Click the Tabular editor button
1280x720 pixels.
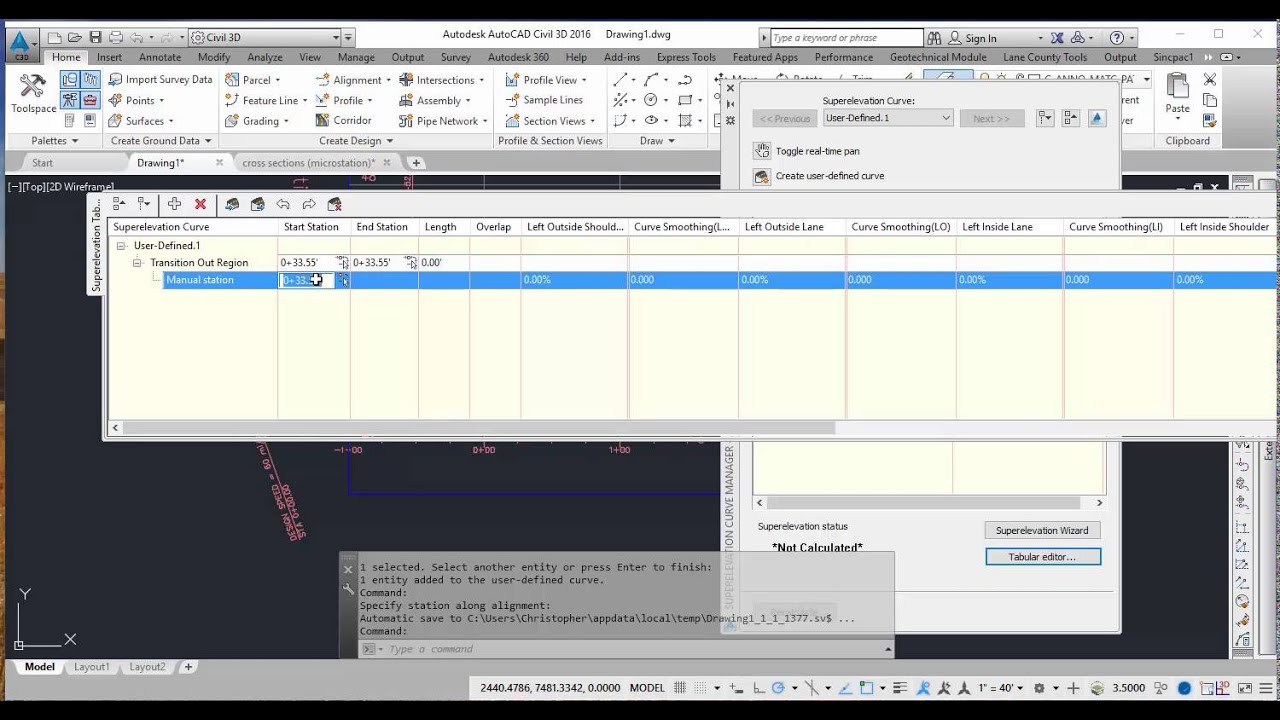click(1042, 557)
